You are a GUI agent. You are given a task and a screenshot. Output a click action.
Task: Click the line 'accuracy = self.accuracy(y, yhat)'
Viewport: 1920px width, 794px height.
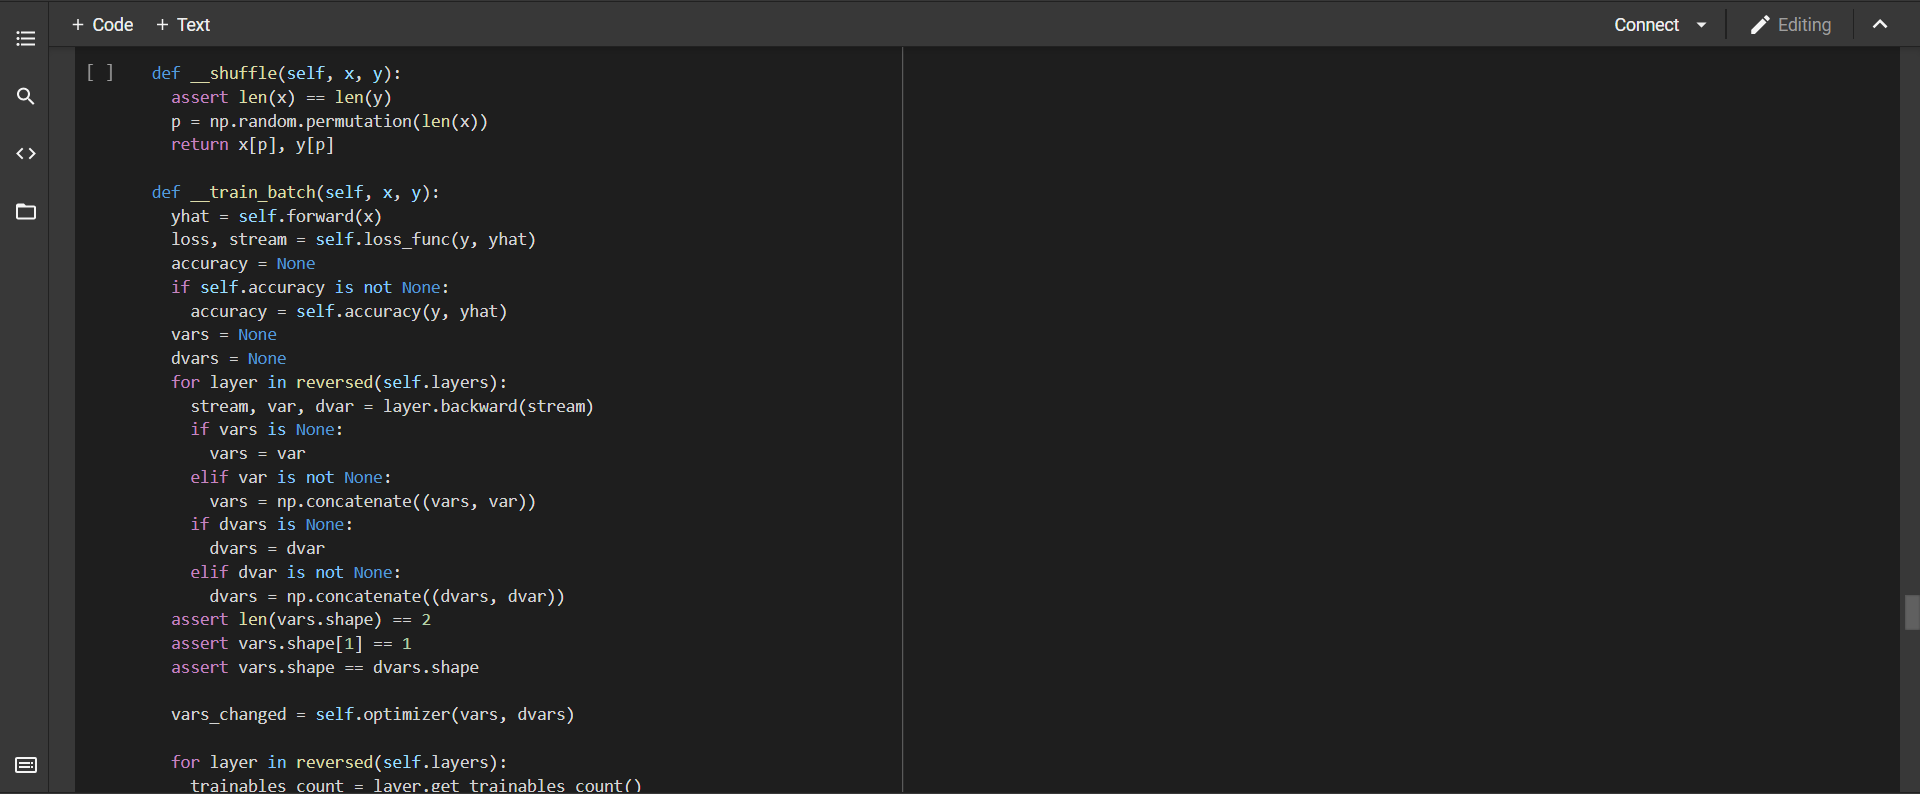[x=349, y=311]
